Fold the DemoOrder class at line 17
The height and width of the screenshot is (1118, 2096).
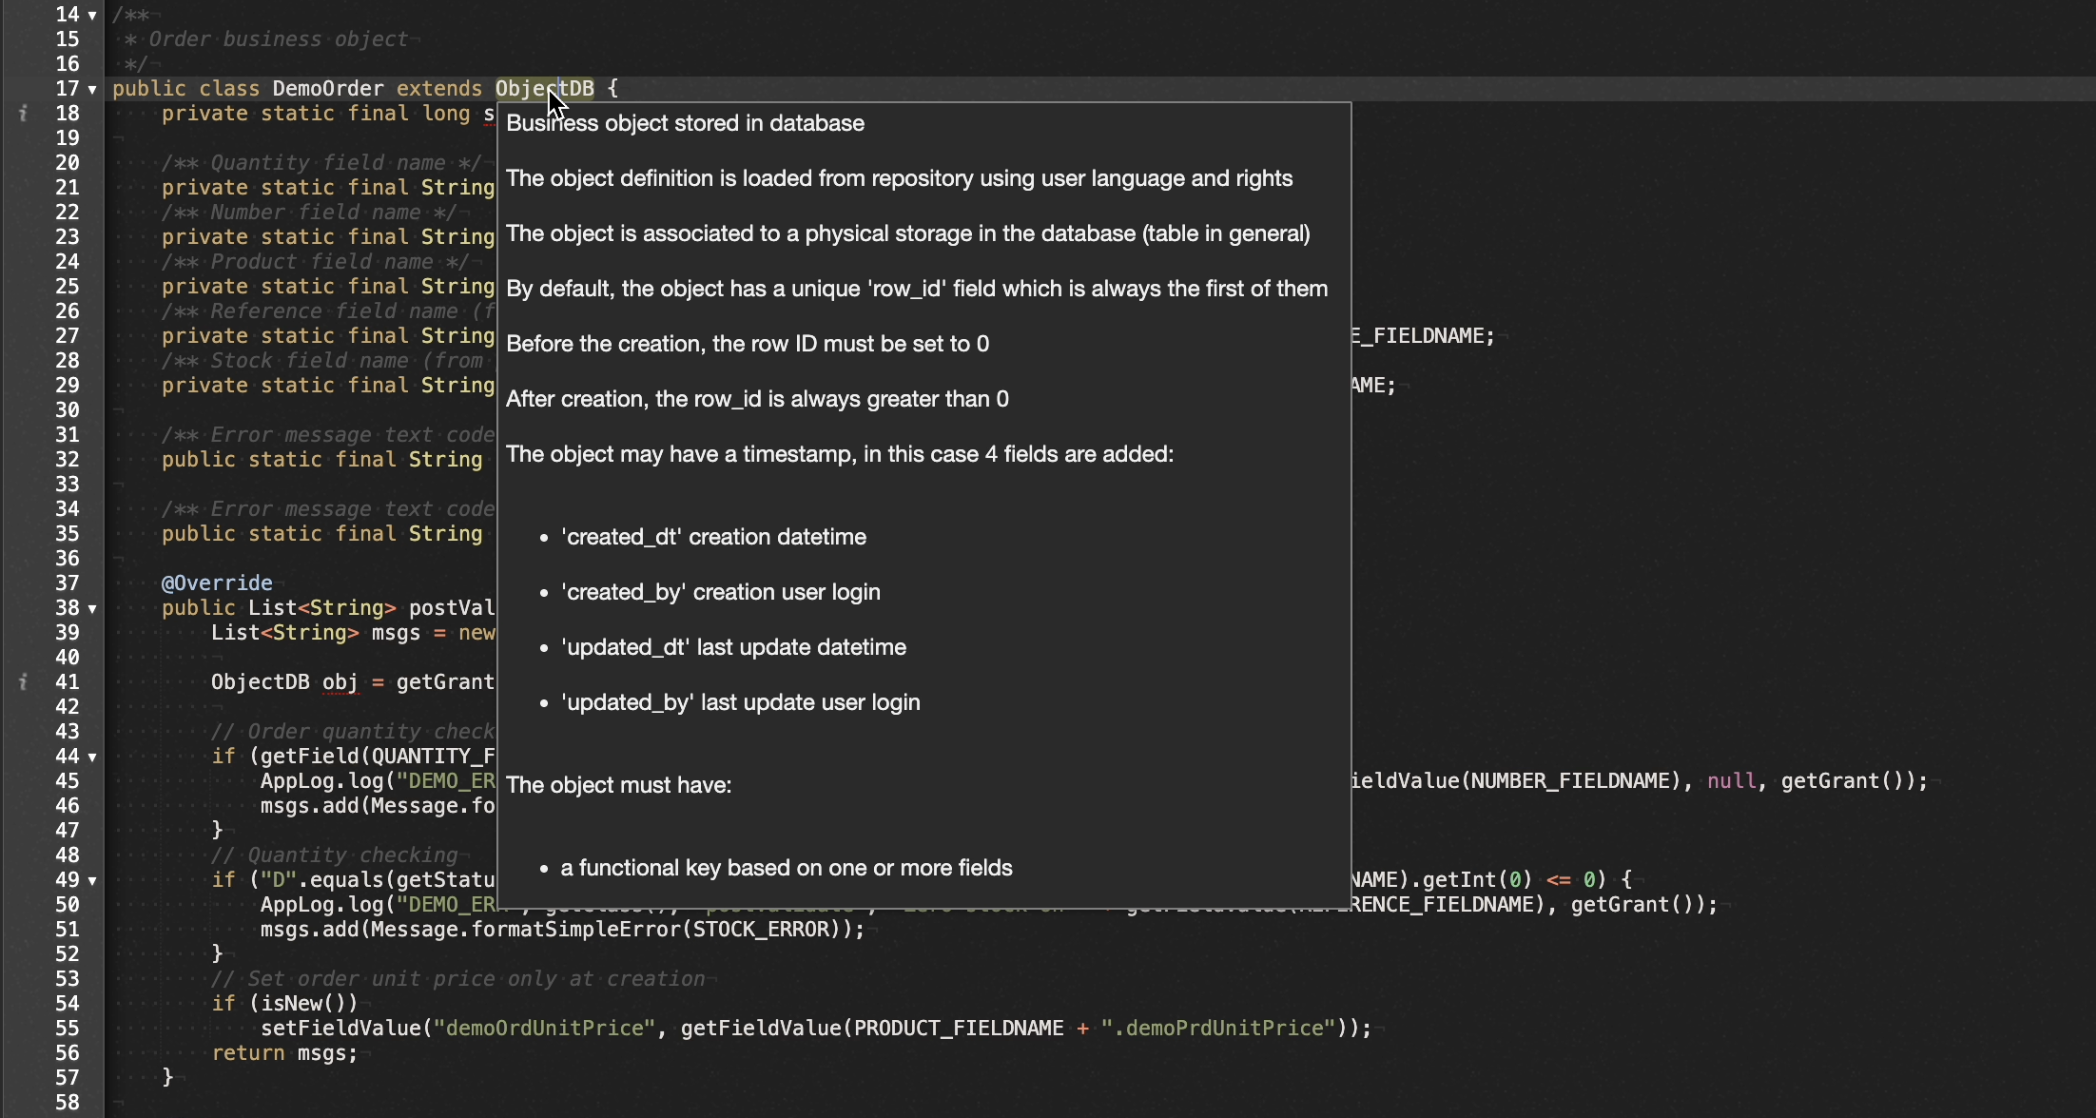pos(92,89)
